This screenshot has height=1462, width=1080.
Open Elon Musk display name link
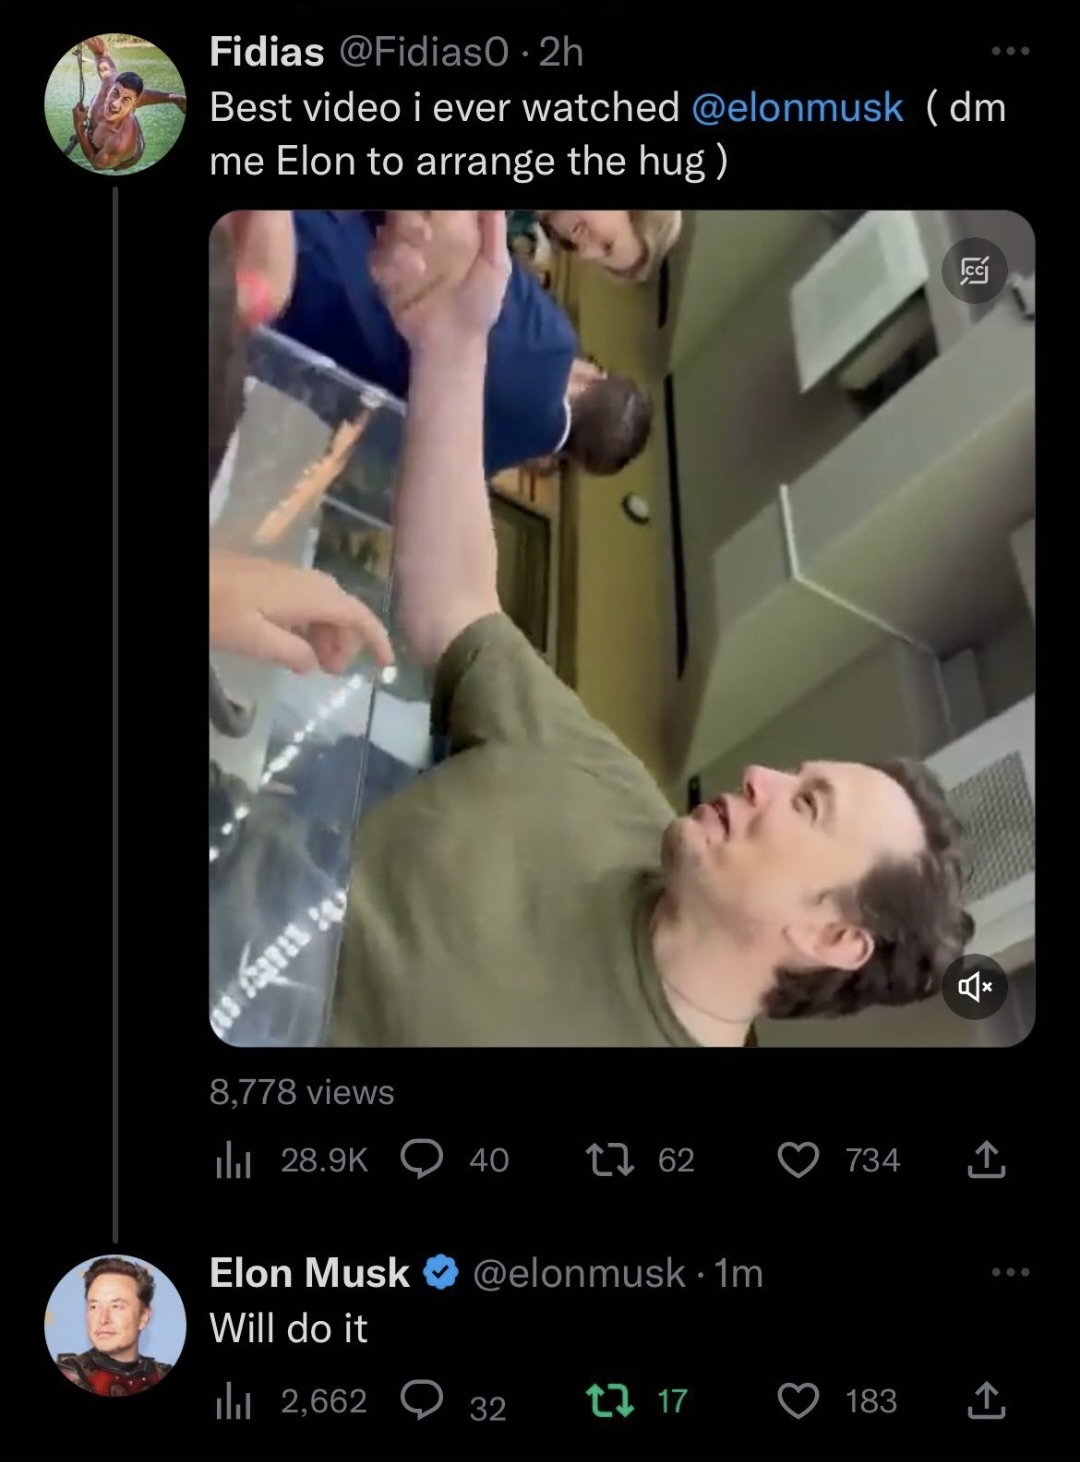[x=309, y=1273]
